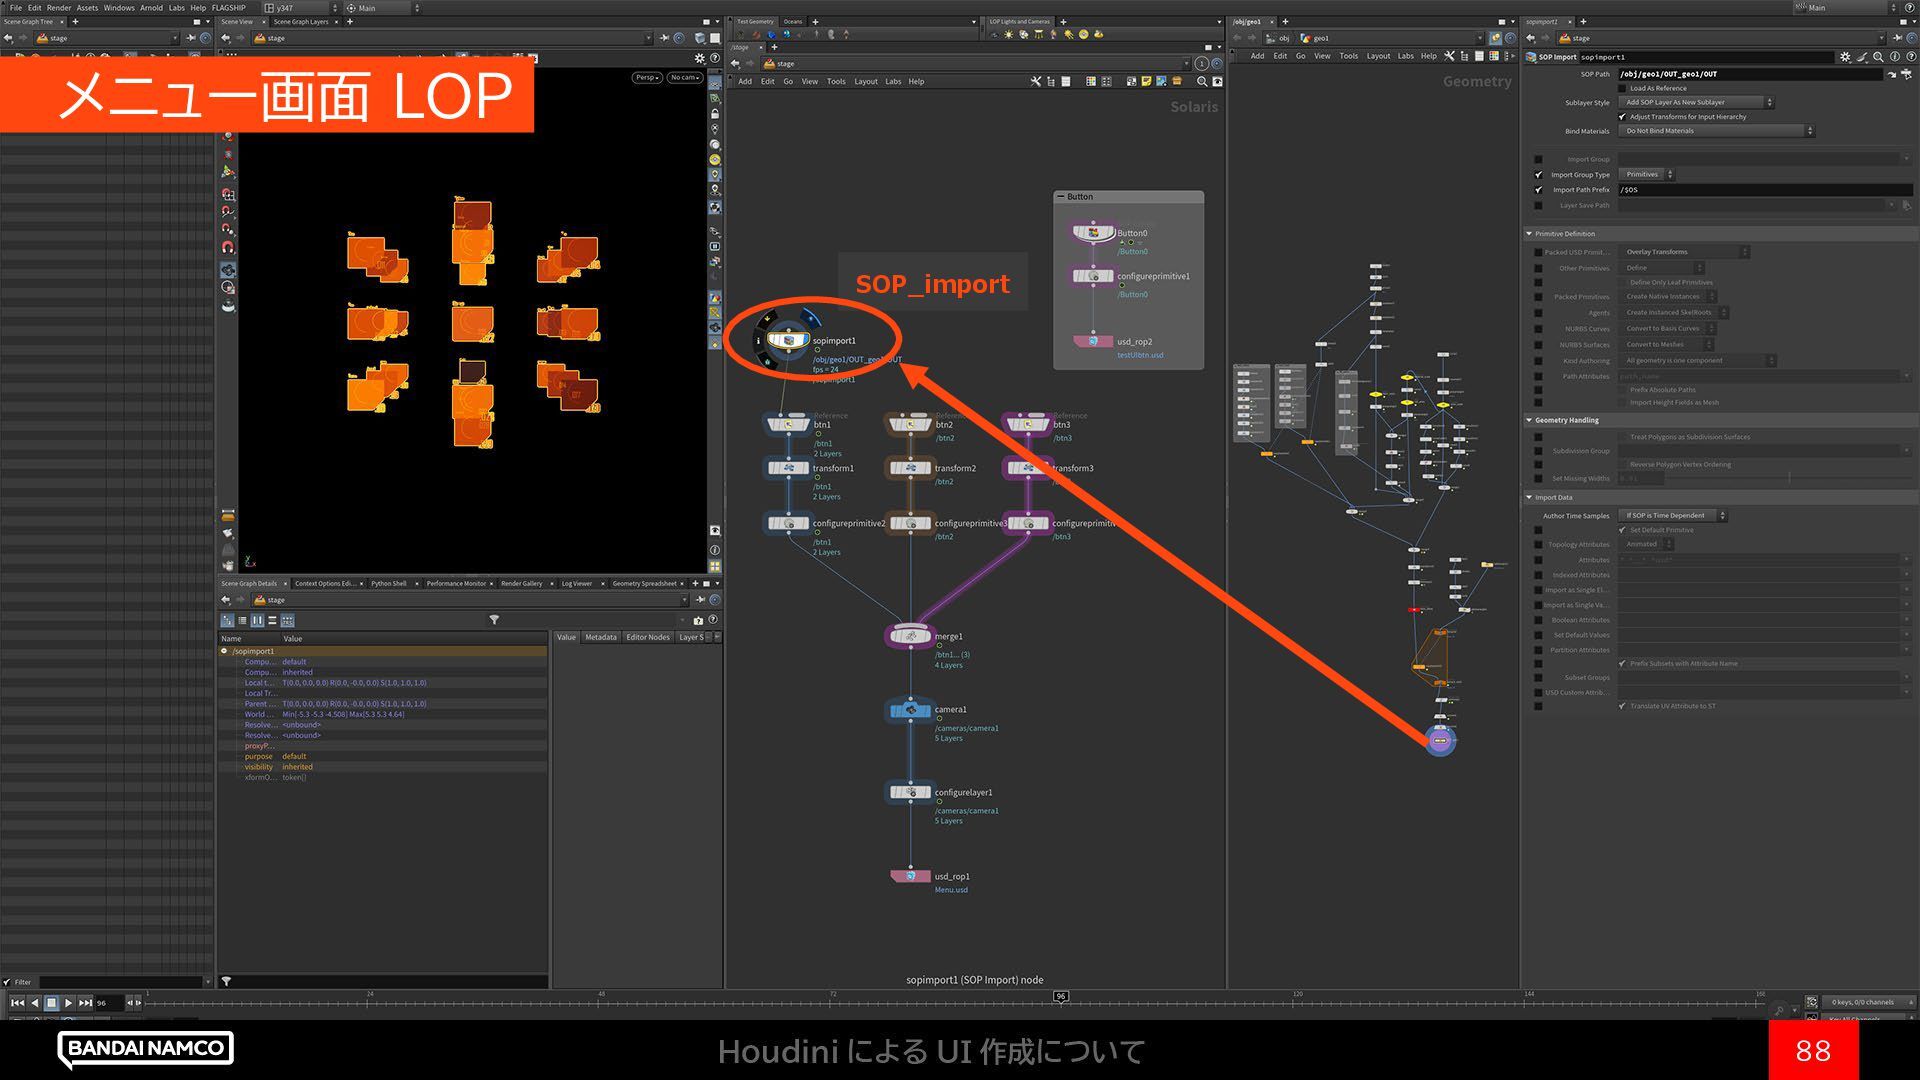Jump to first frame in playbar
The height and width of the screenshot is (1080, 1920).
point(17,1002)
